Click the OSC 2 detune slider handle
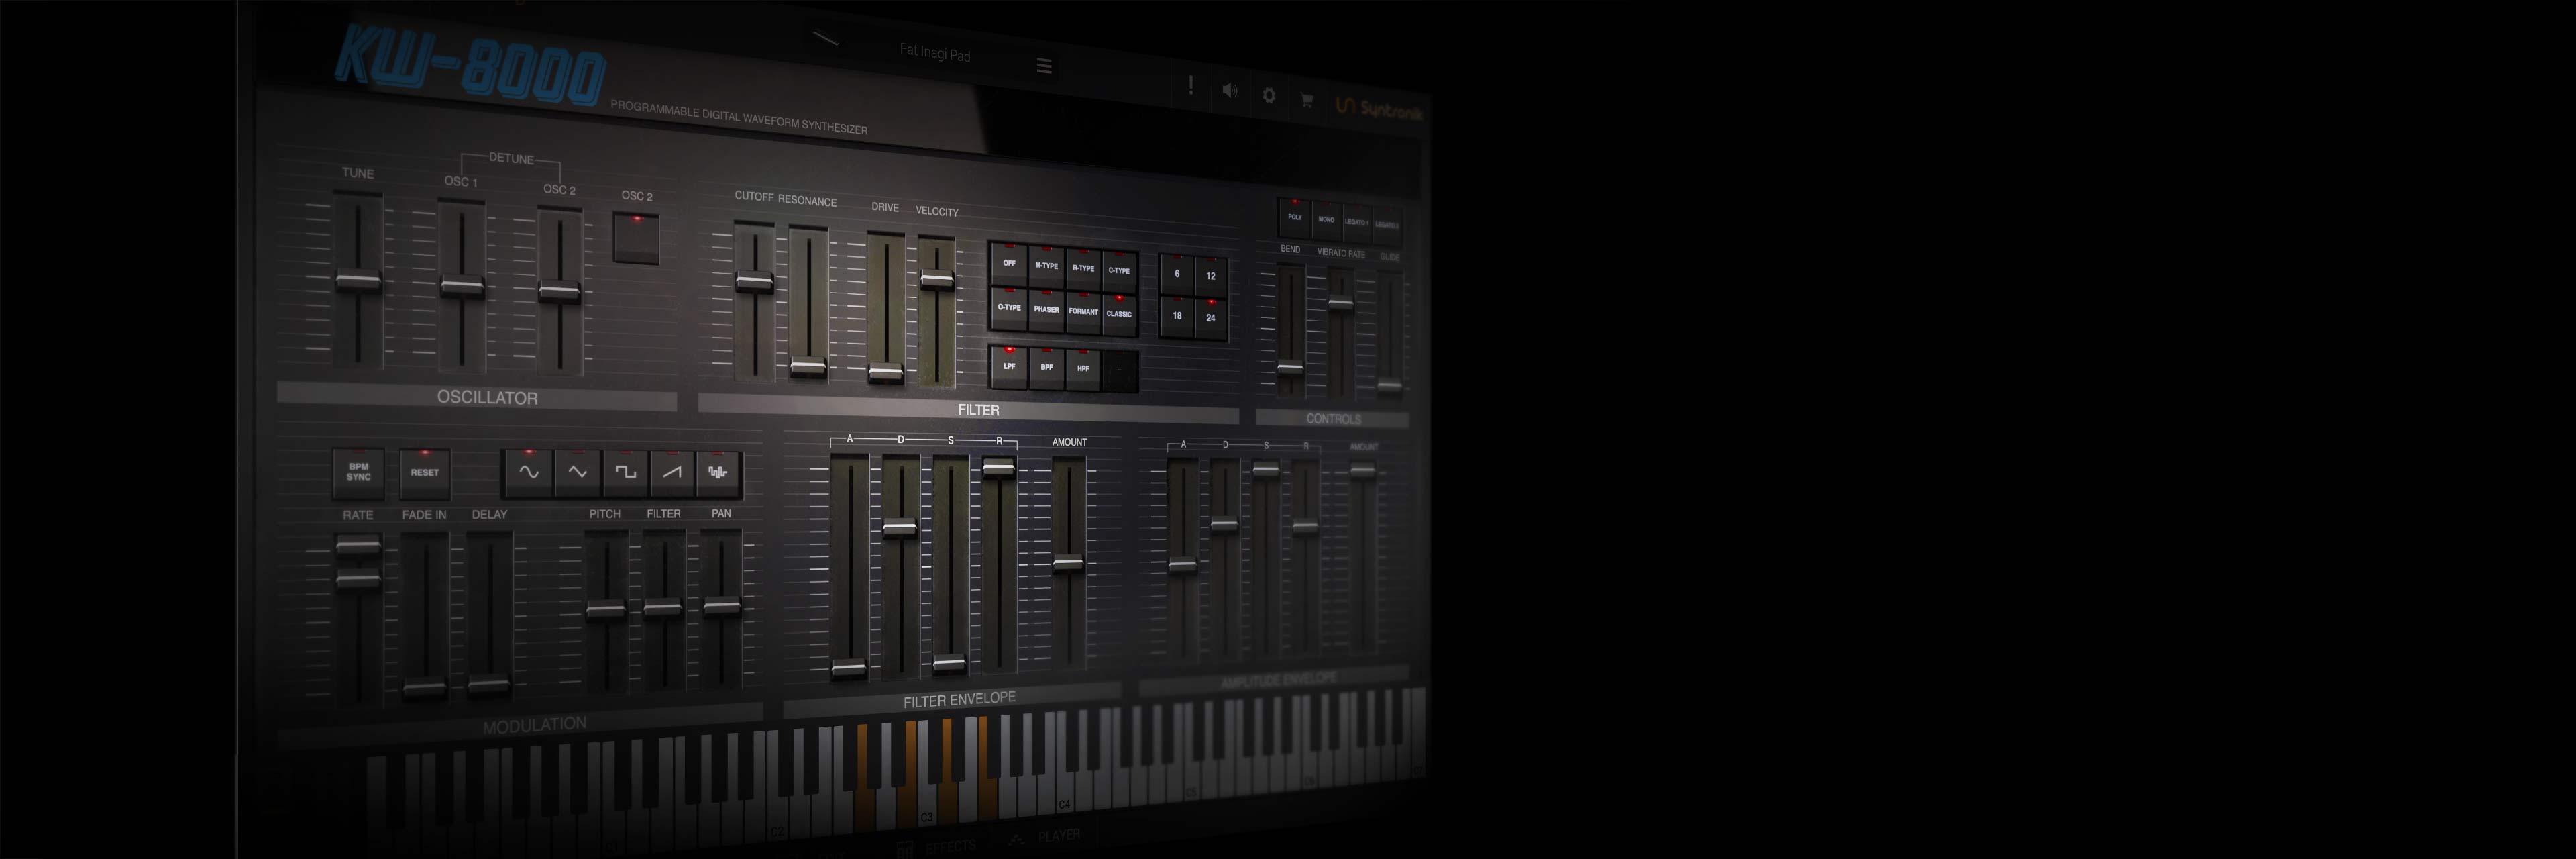Screen dimensions: 2576x859 tap(559, 292)
